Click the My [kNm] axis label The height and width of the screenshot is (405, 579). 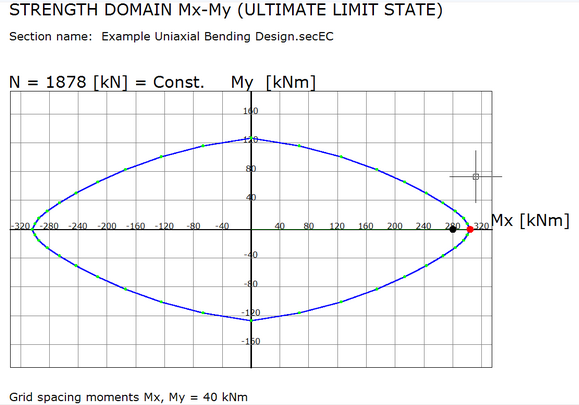(x=273, y=82)
